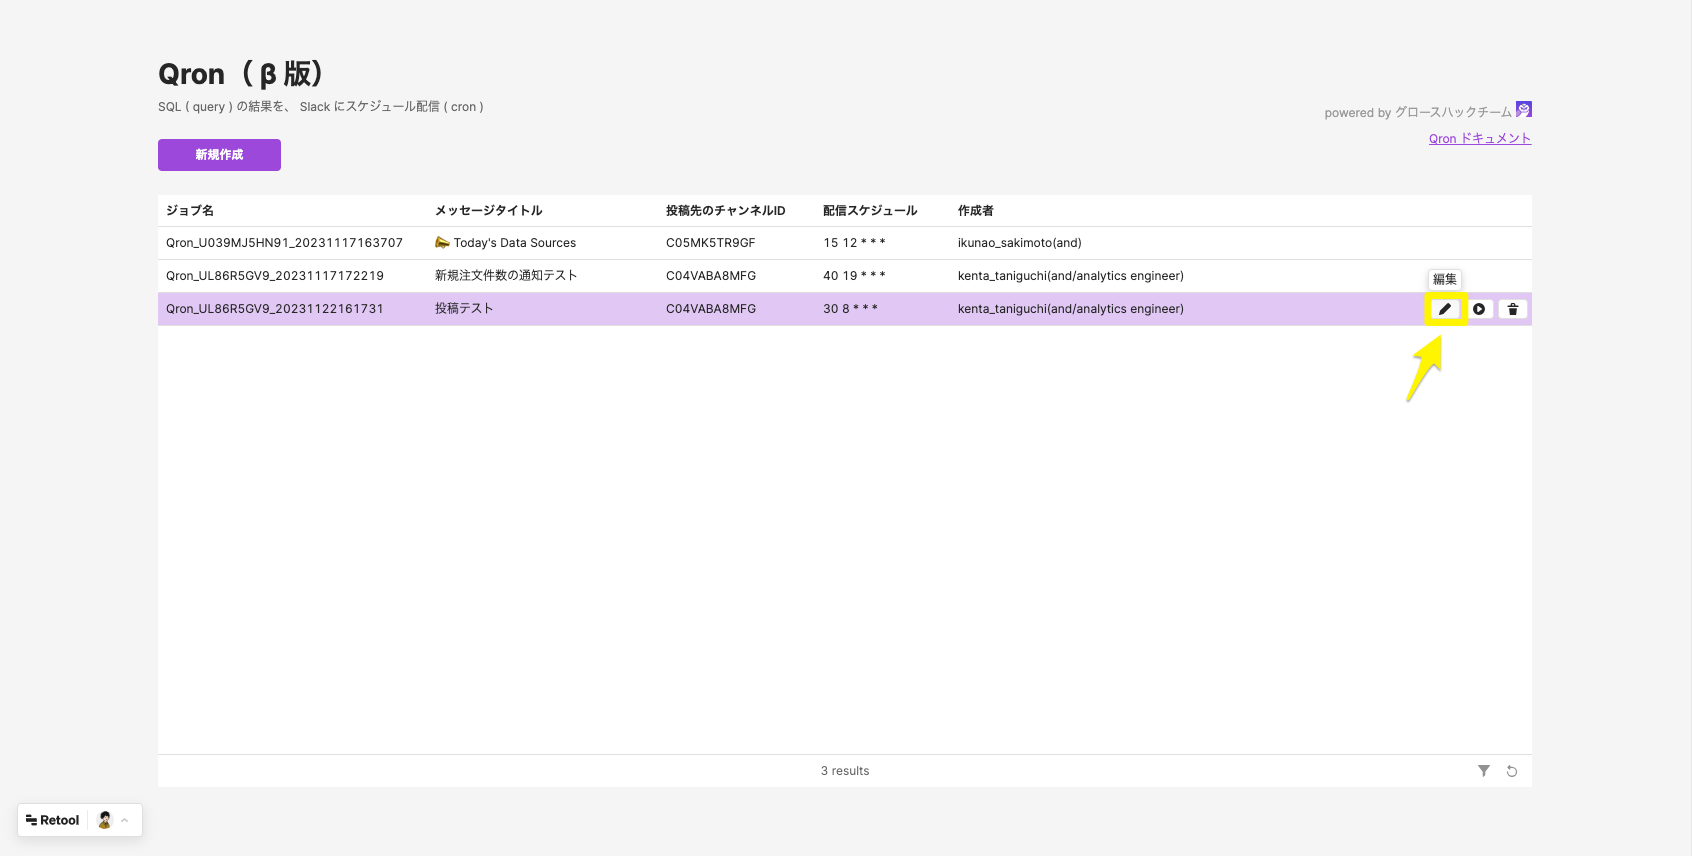Image resolution: width=1692 pixels, height=856 pixels.
Task: Click the user avatar in the Retool bar
Action: coord(105,820)
